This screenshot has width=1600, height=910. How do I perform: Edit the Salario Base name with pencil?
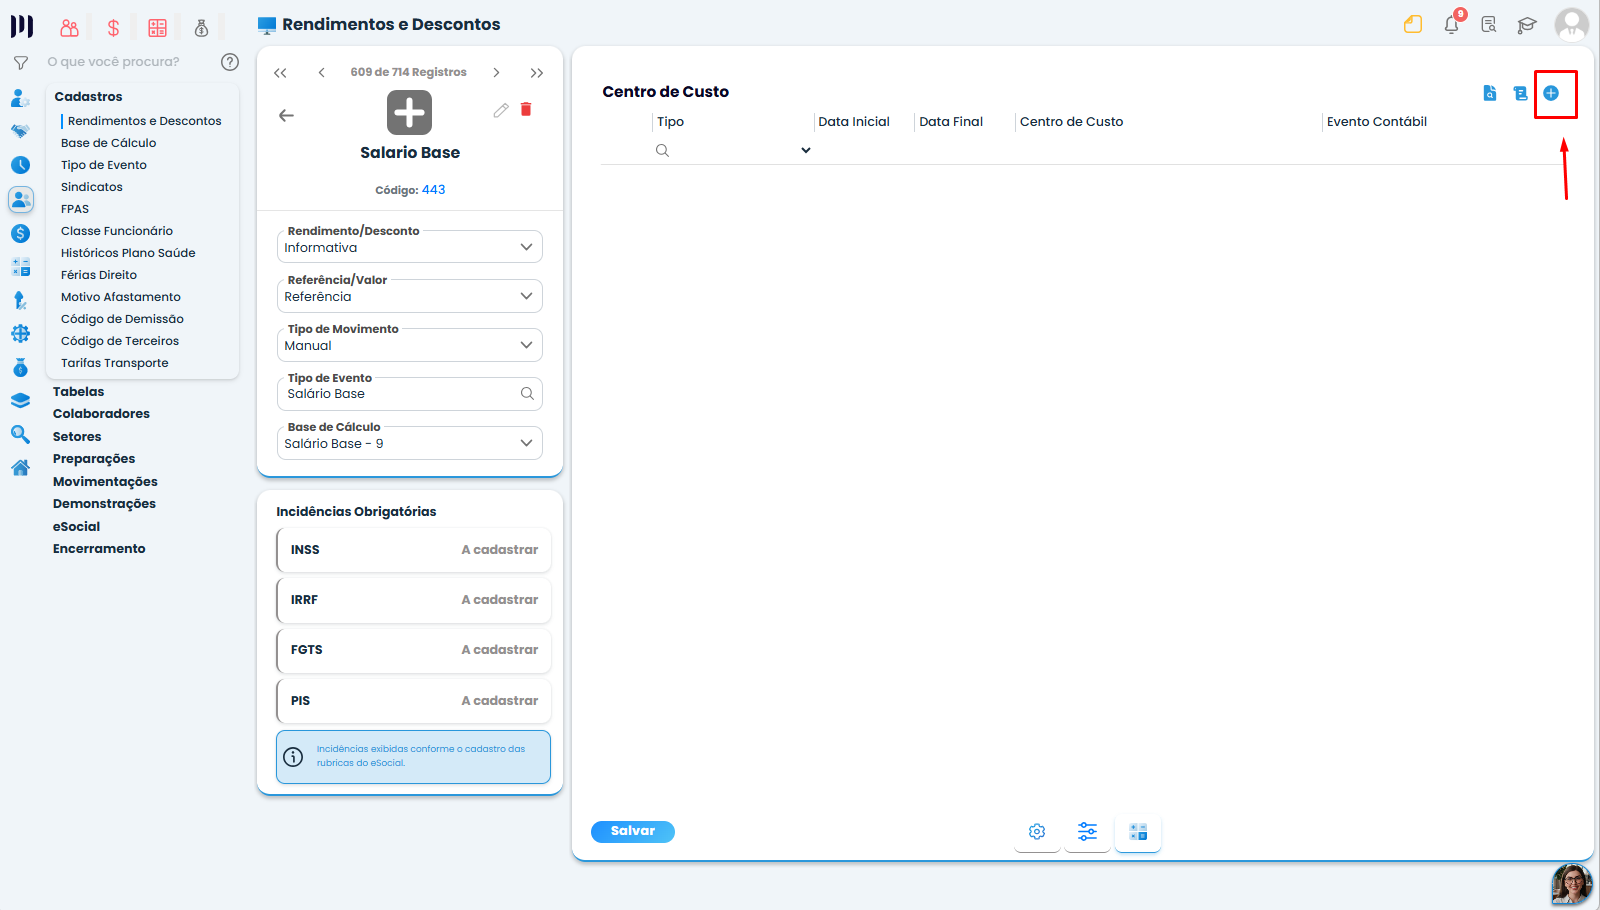click(x=501, y=110)
